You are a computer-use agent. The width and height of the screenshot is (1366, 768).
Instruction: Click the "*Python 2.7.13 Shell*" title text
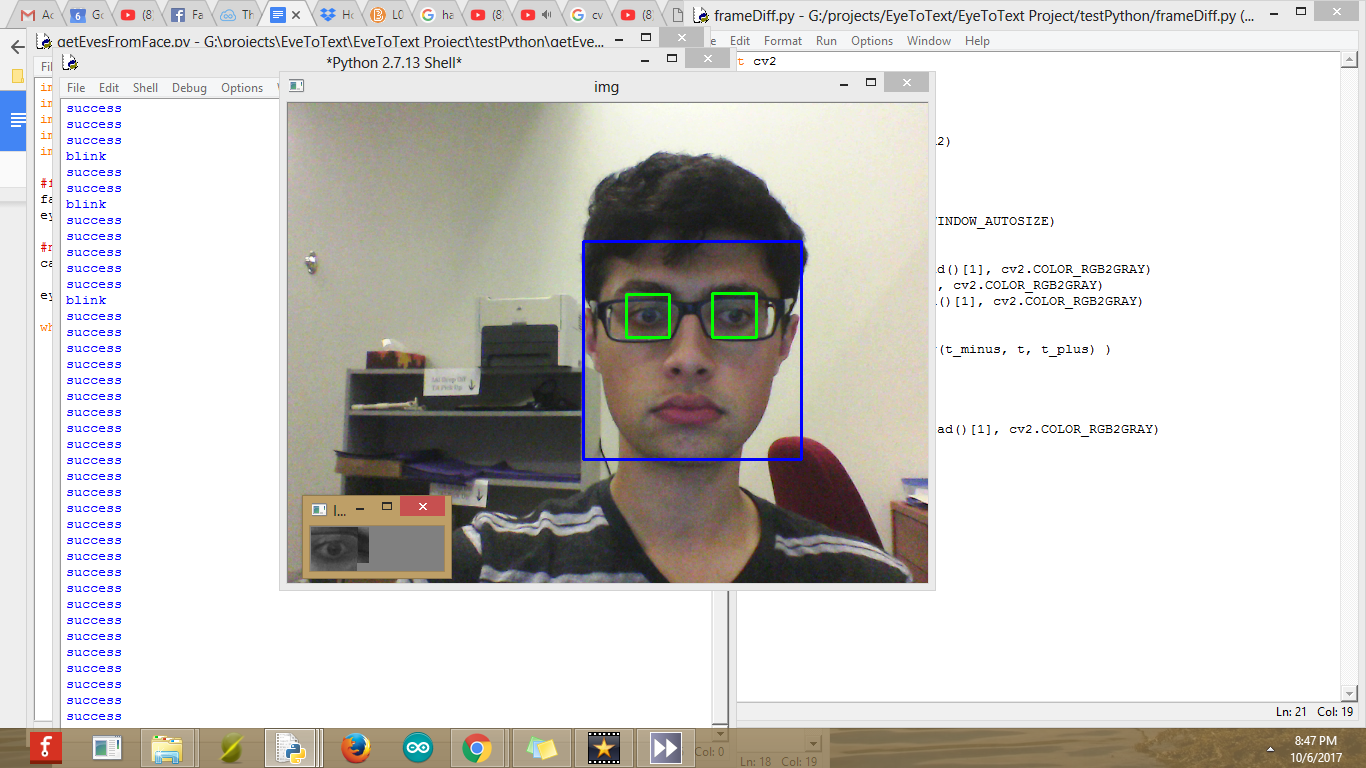click(394, 62)
